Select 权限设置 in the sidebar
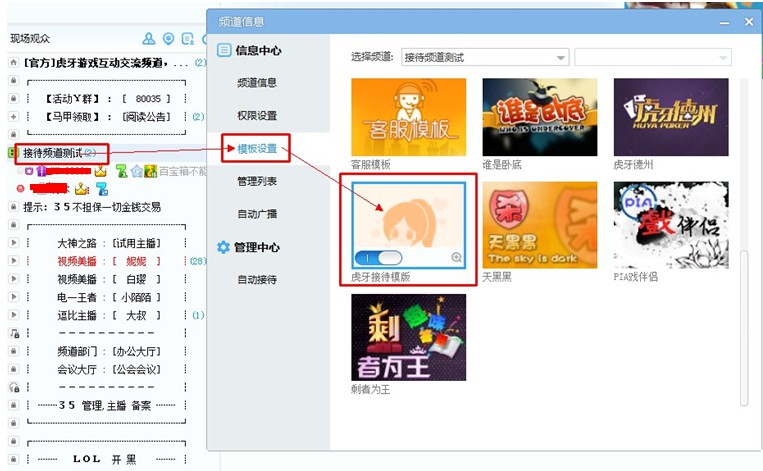 [257, 116]
